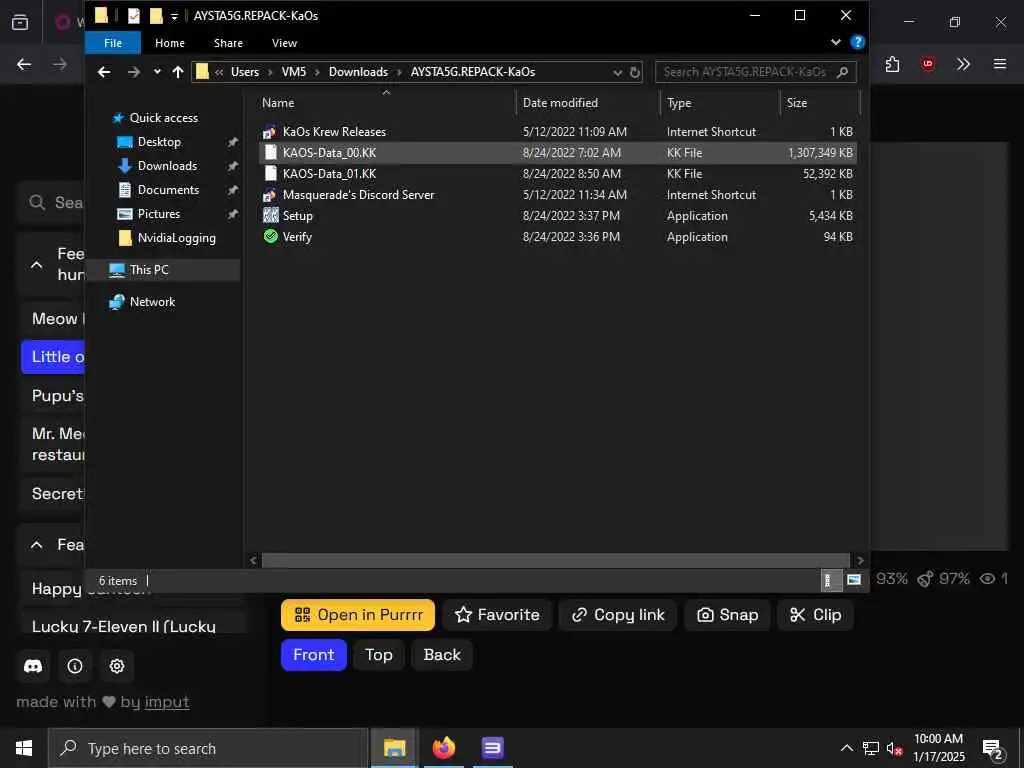Open the Discord icon in browser sidebar
Image resolution: width=1024 pixels, height=768 pixels.
click(33, 665)
